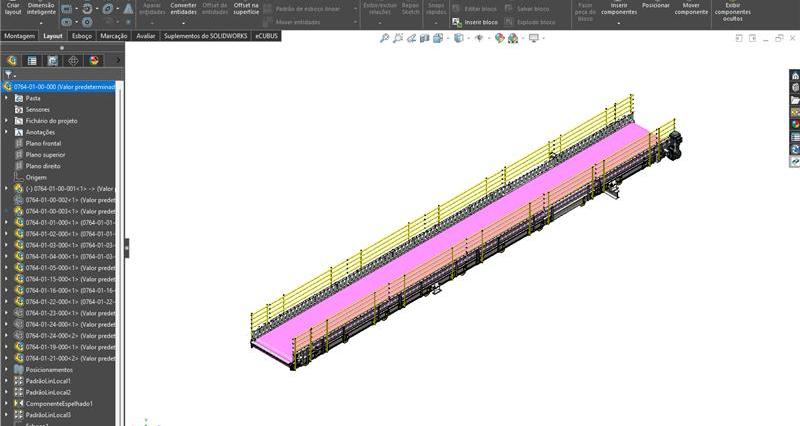The width and height of the screenshot is (800, 426).
Task: Open the DimXpertManager crosshair tab
Action: coord(74,60)
